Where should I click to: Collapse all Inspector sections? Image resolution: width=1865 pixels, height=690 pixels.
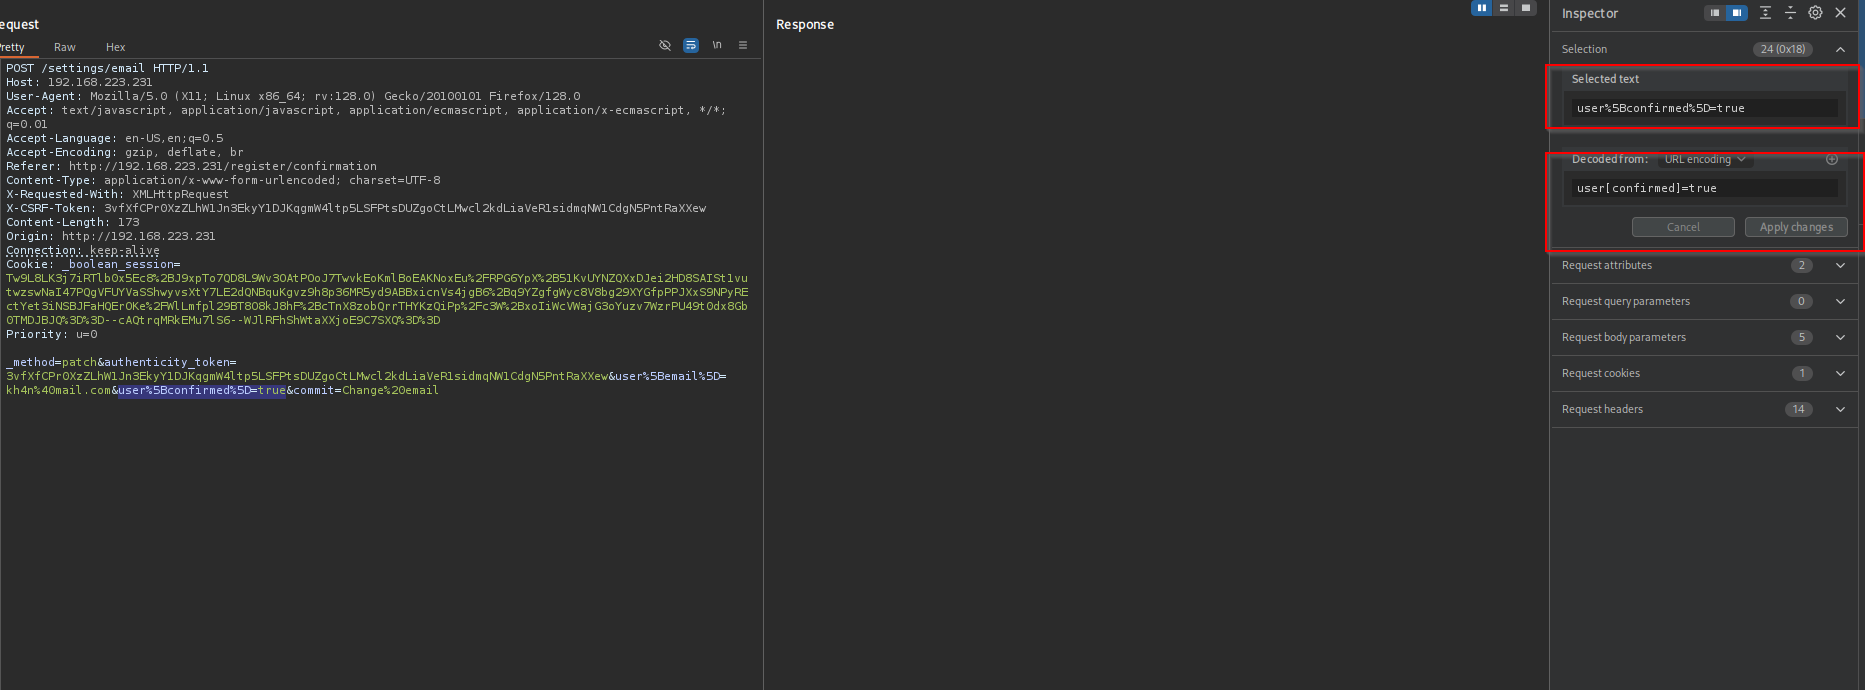[x=1790, y=13]
